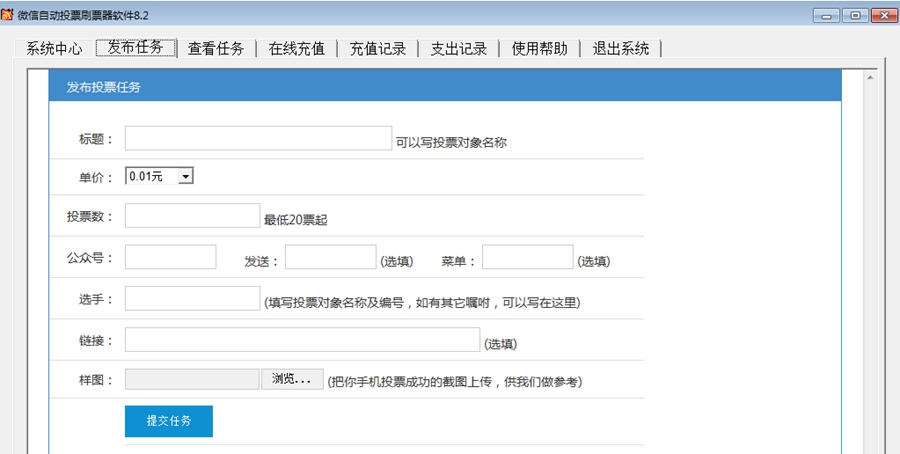The height and width of the screenshot is (454, 900).
Task: Focus the 标题 input field
Action: coord(258,138)
